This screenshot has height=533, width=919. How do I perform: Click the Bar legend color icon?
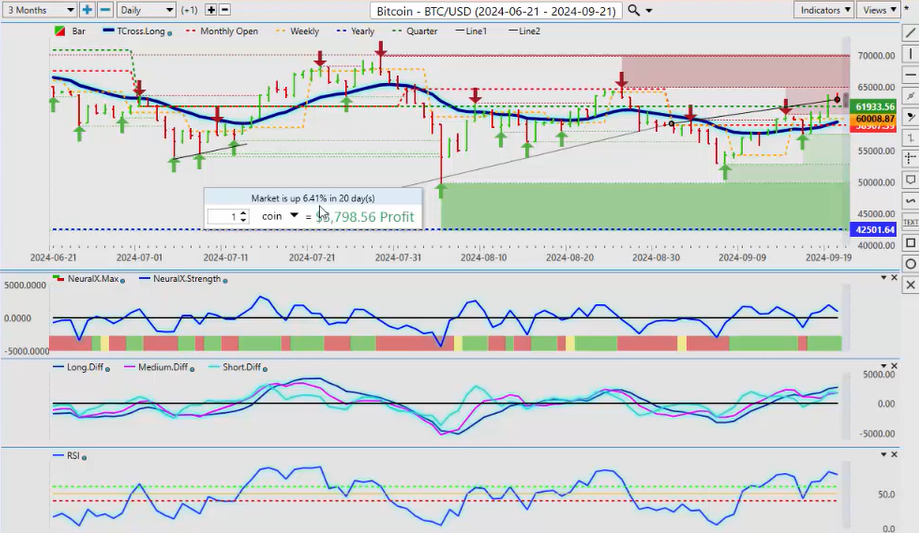coord(59,31)
